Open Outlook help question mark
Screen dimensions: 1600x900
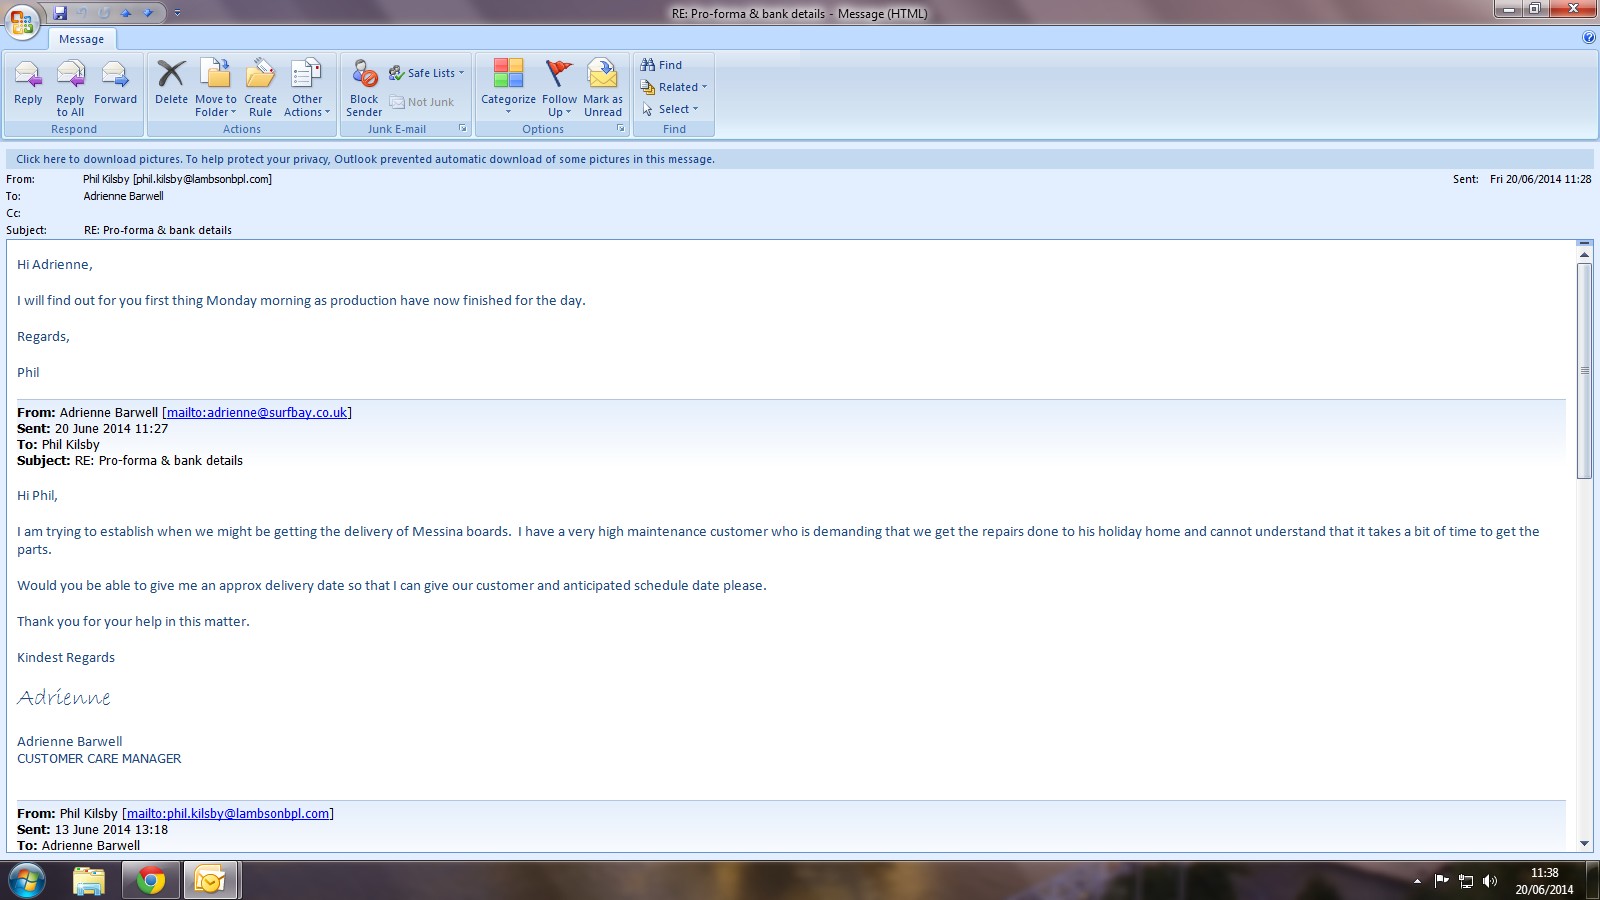1589,38
